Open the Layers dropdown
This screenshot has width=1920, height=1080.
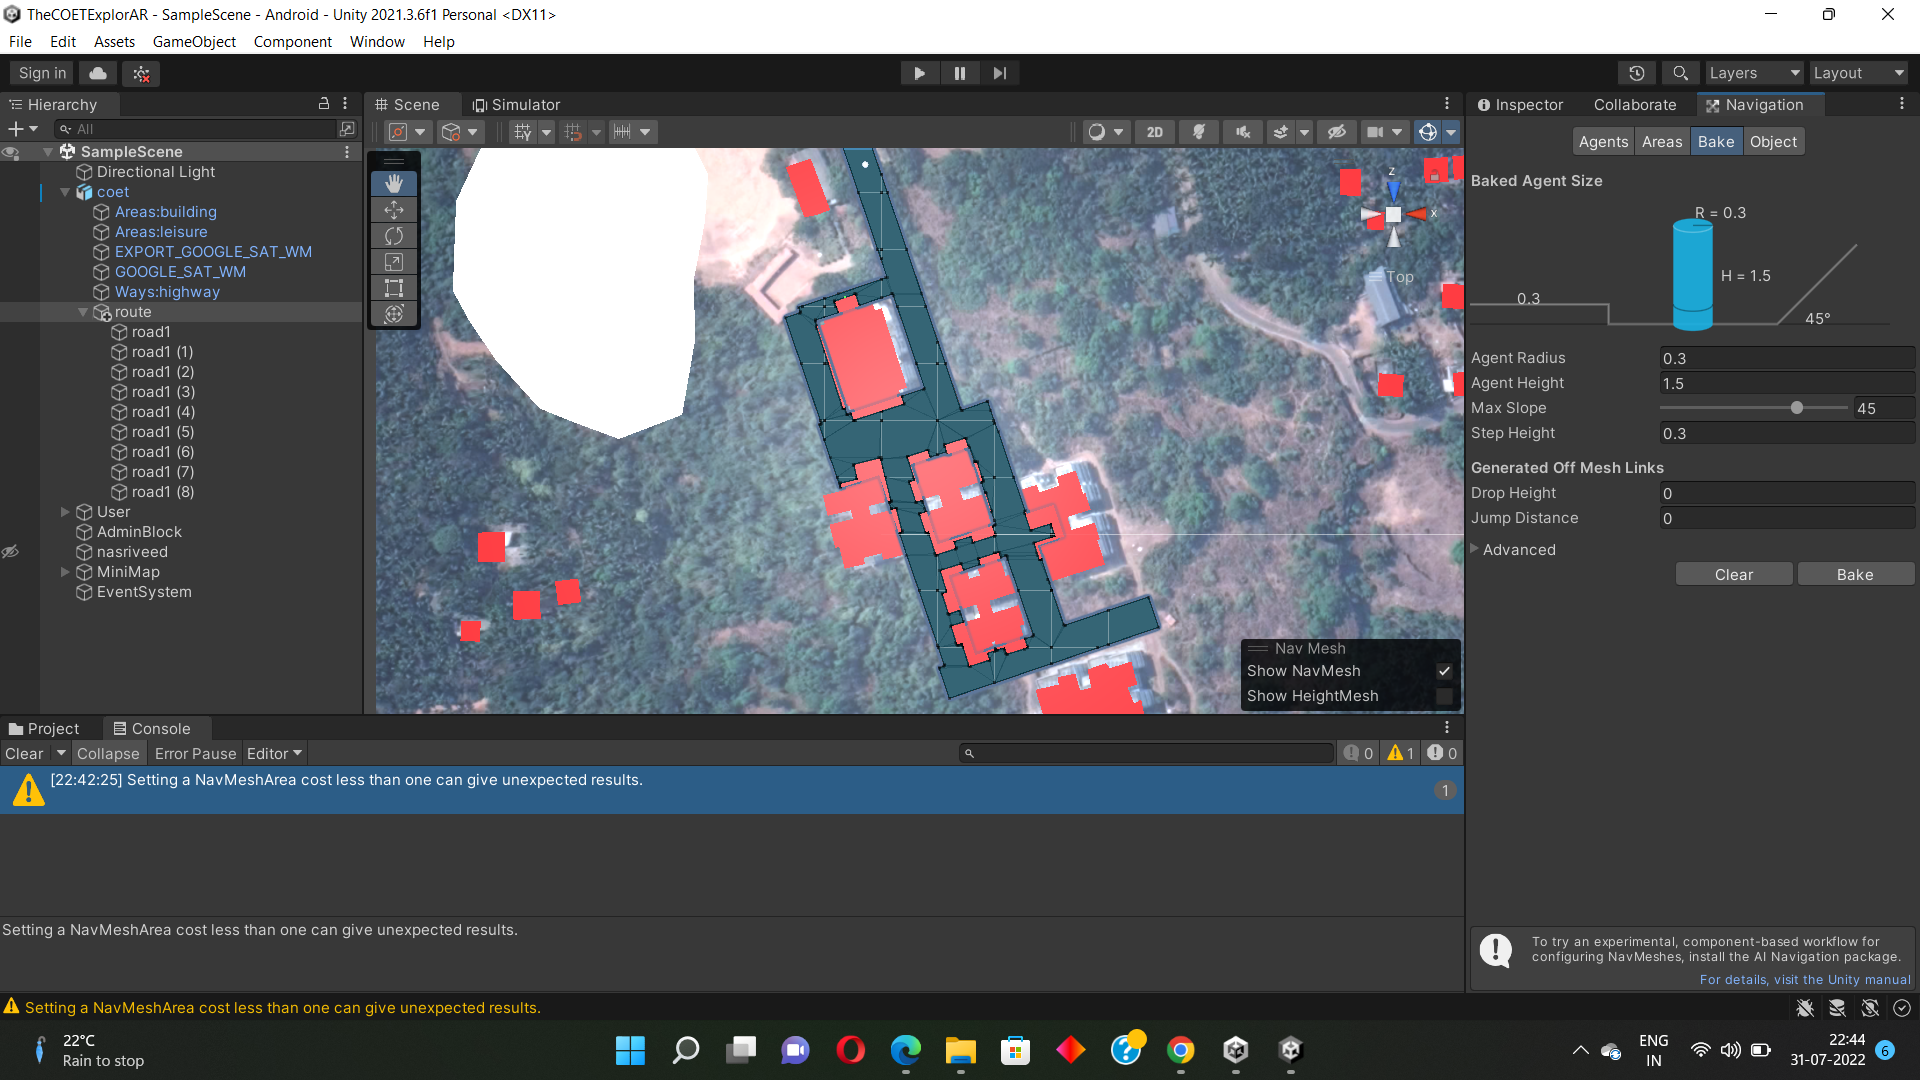tap(1753, 73)
